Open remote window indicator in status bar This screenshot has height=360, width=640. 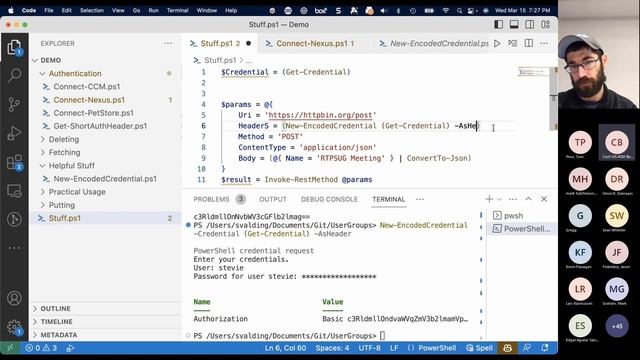pyautogui.click(x=10, y=348)
